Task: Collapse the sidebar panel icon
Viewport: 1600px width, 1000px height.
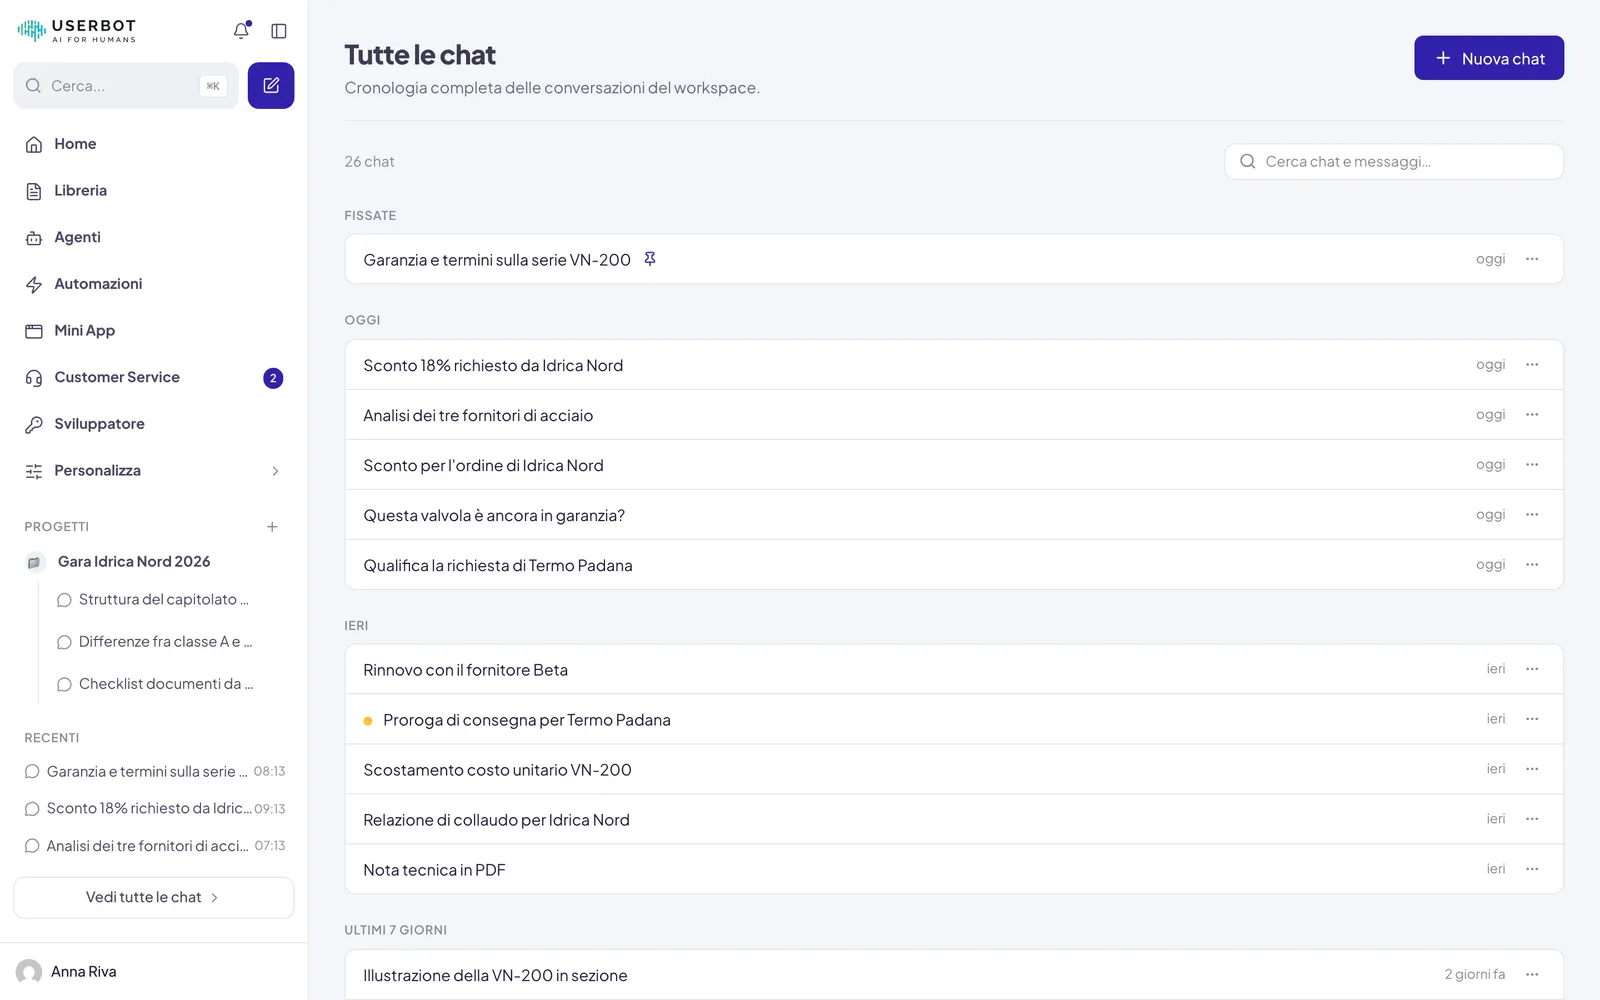Action: (279, 31)
